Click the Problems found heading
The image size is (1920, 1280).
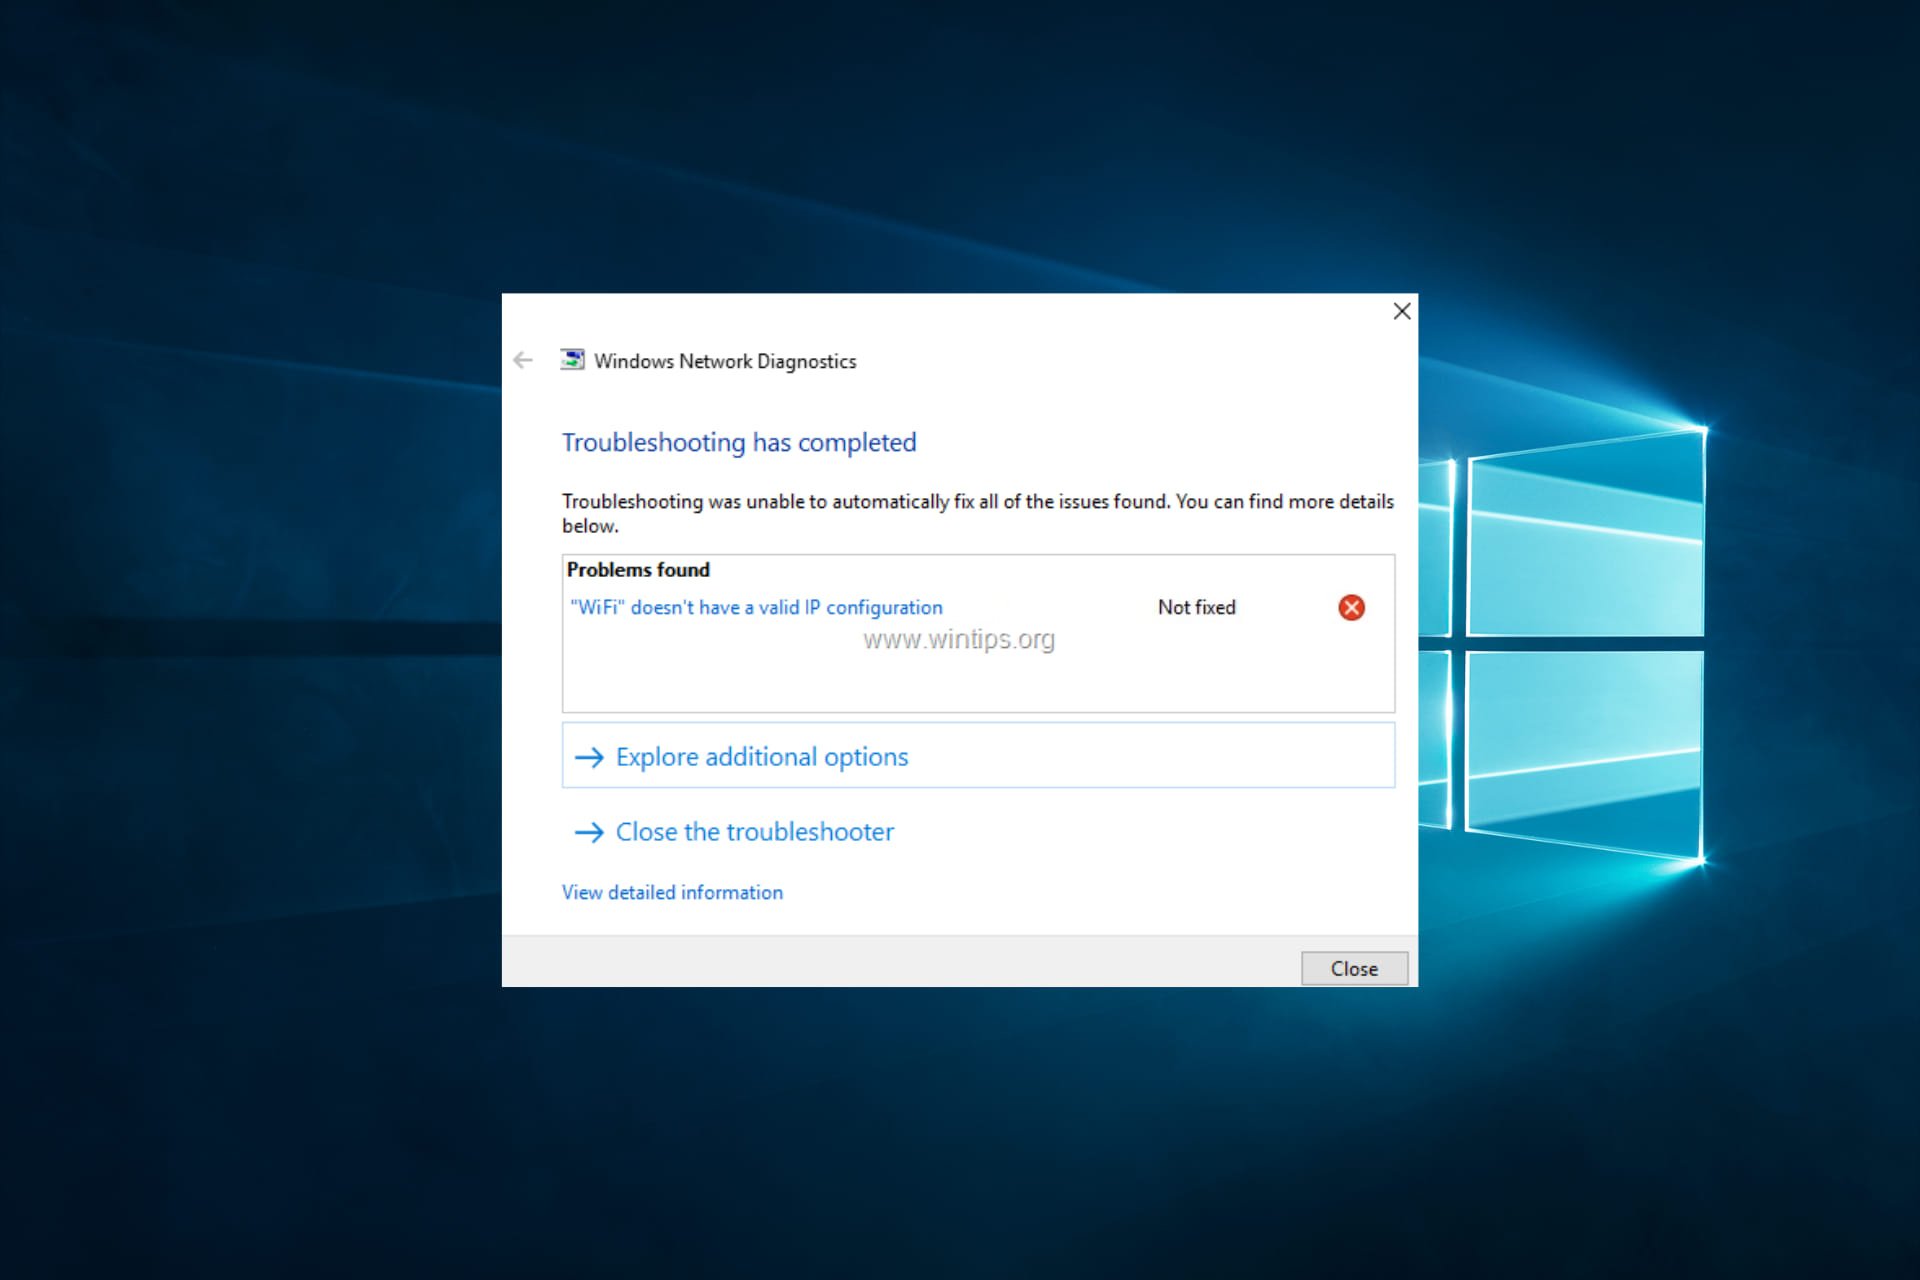[x=638, y=569]
